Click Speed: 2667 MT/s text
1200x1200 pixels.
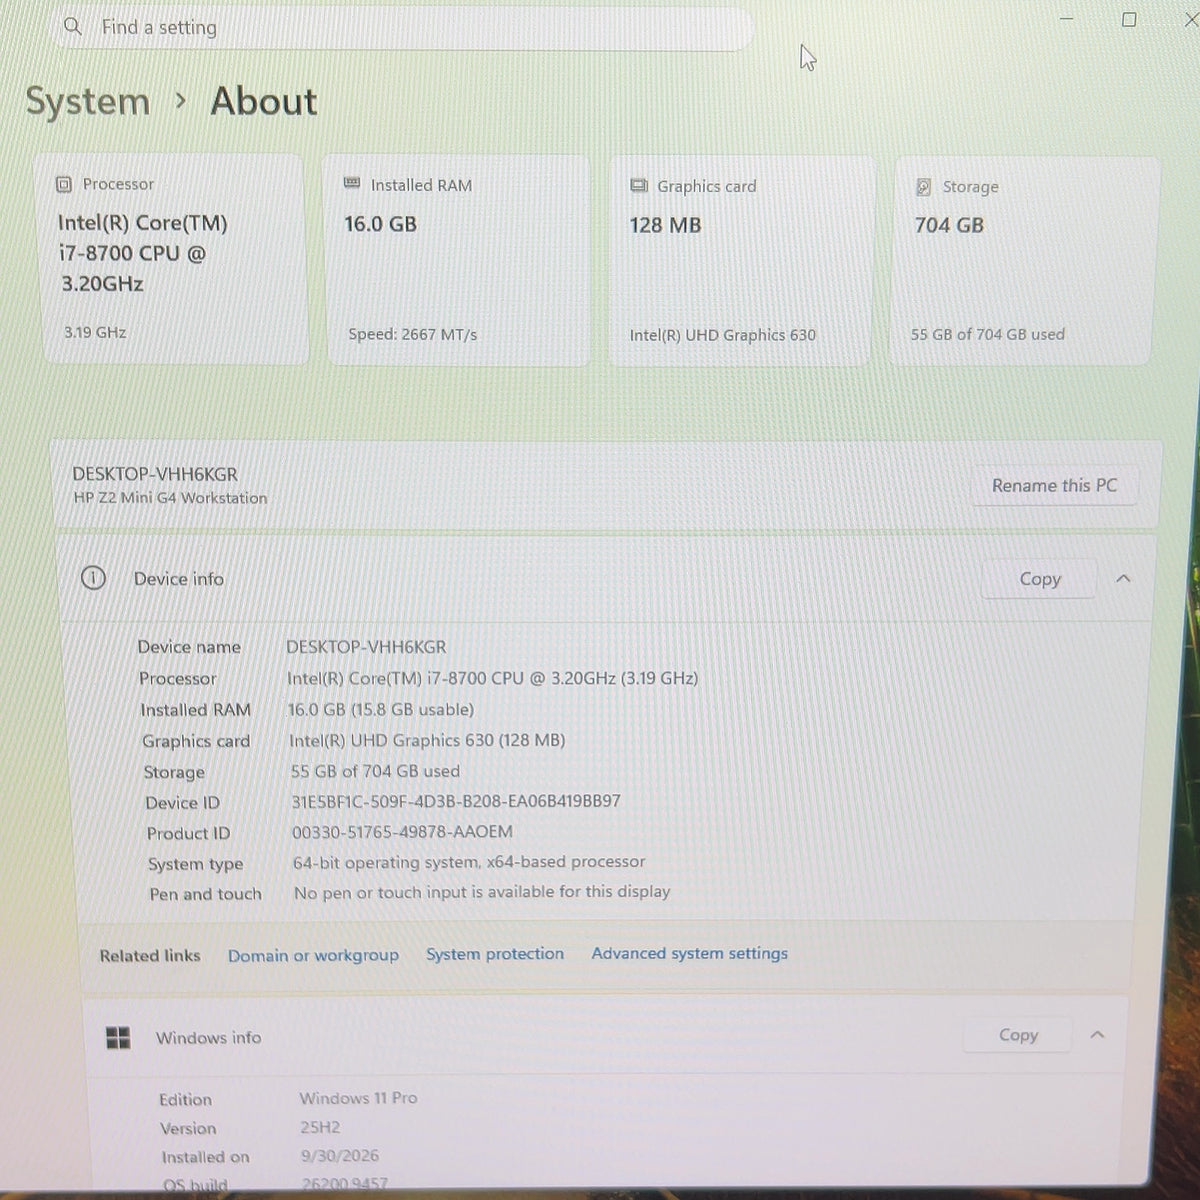(412, 334)
